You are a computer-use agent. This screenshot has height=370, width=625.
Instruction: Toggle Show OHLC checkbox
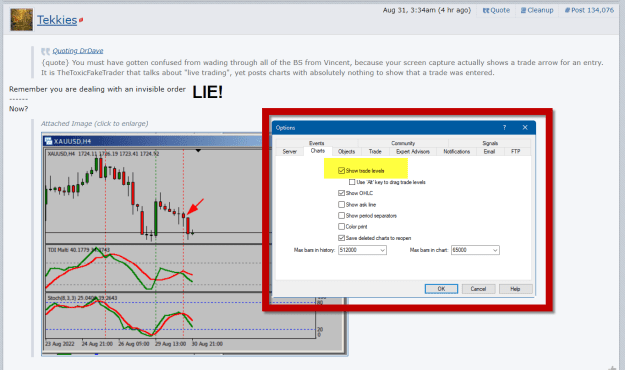[x=341, y=193]
